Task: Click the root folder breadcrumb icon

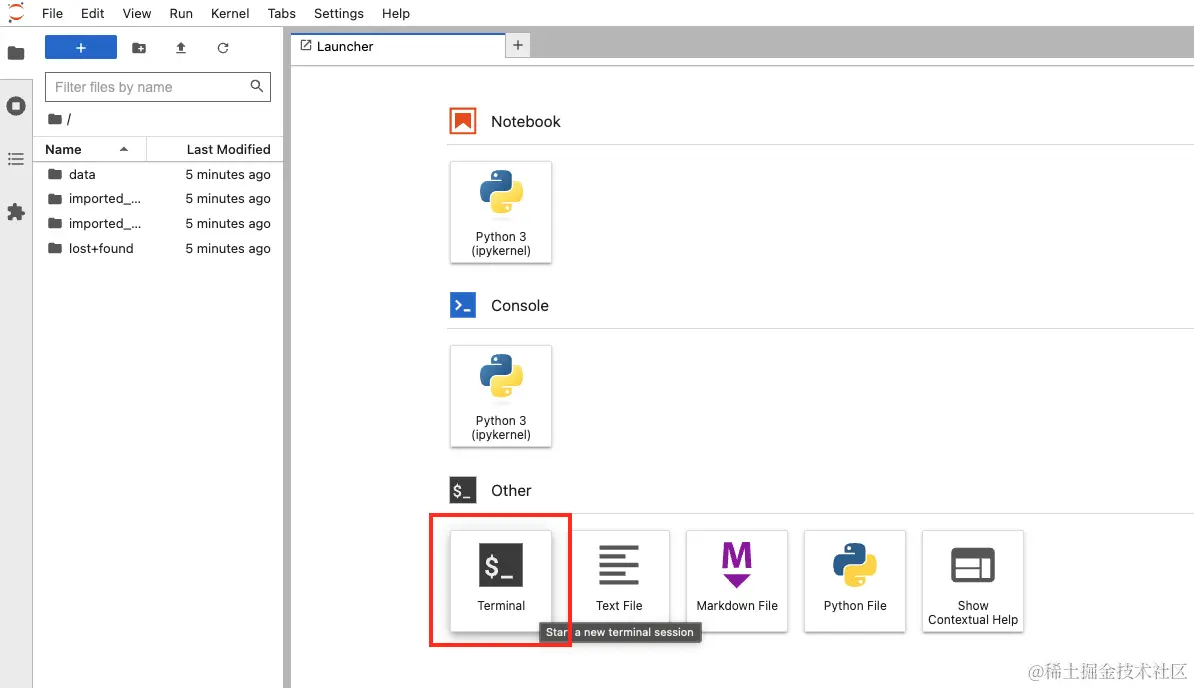Action: click(x=55, y=119)
